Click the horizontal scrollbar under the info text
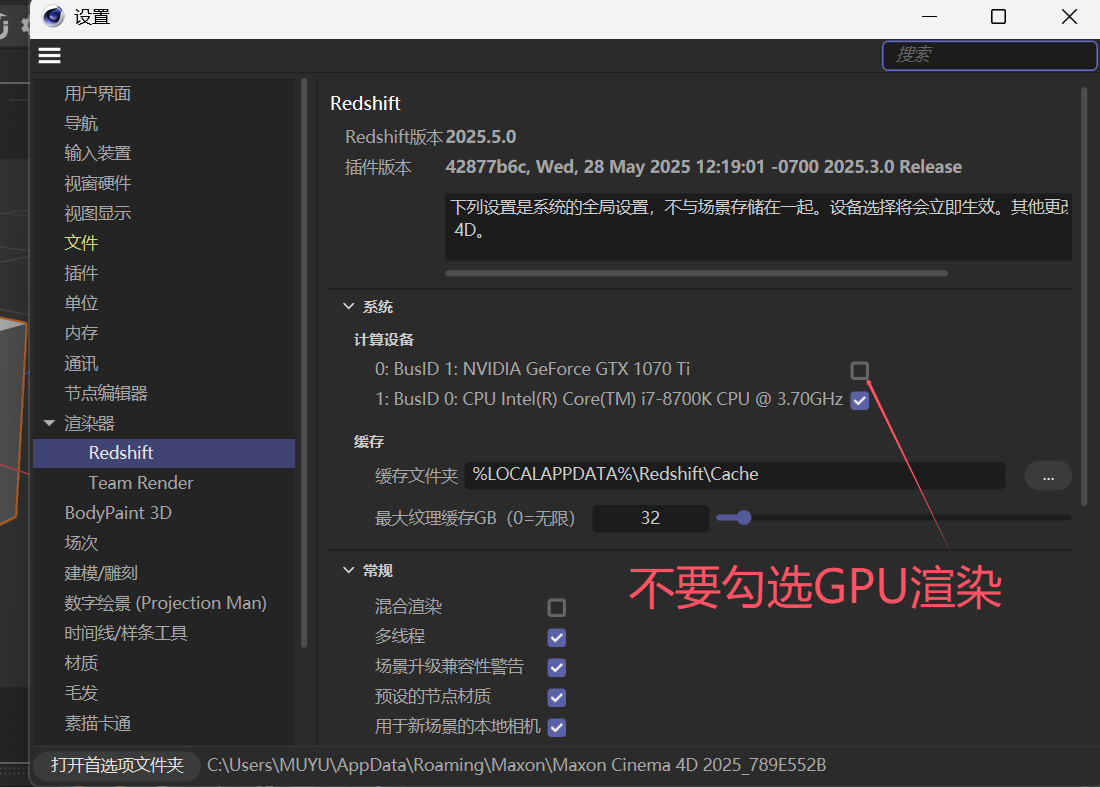Screen dimensions: 1100x787 [x=696, y=273]
